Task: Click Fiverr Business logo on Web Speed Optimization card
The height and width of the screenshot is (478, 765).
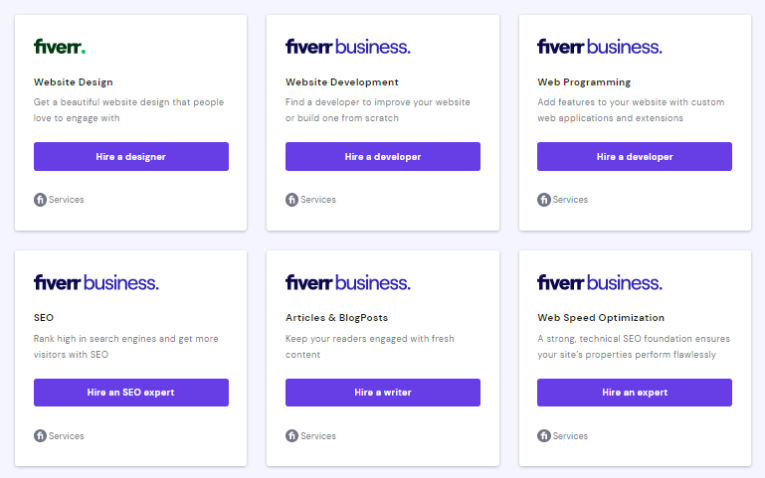Action: click(x=599, y=282)
